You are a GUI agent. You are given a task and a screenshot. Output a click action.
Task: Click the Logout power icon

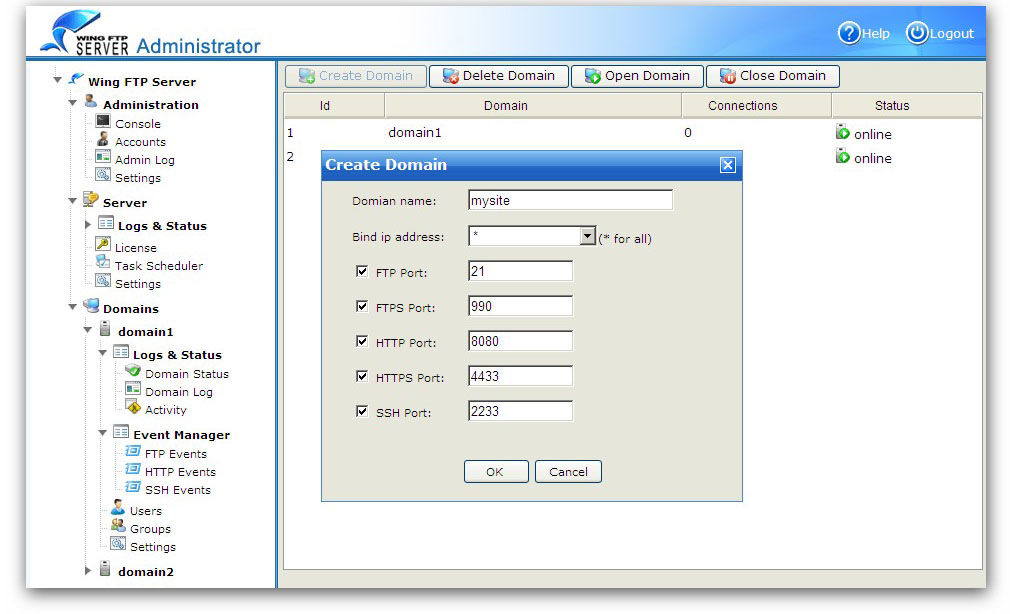917,33
